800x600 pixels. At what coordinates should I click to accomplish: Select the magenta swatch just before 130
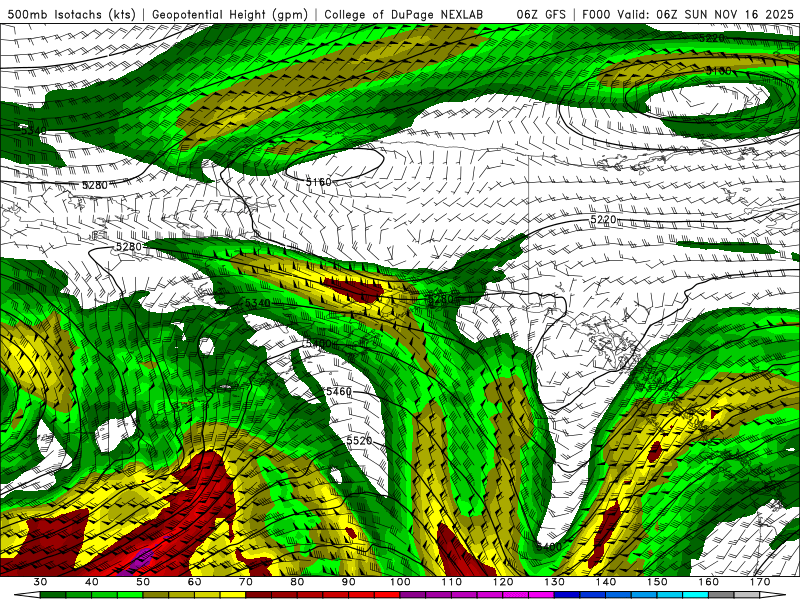point(541,595)
